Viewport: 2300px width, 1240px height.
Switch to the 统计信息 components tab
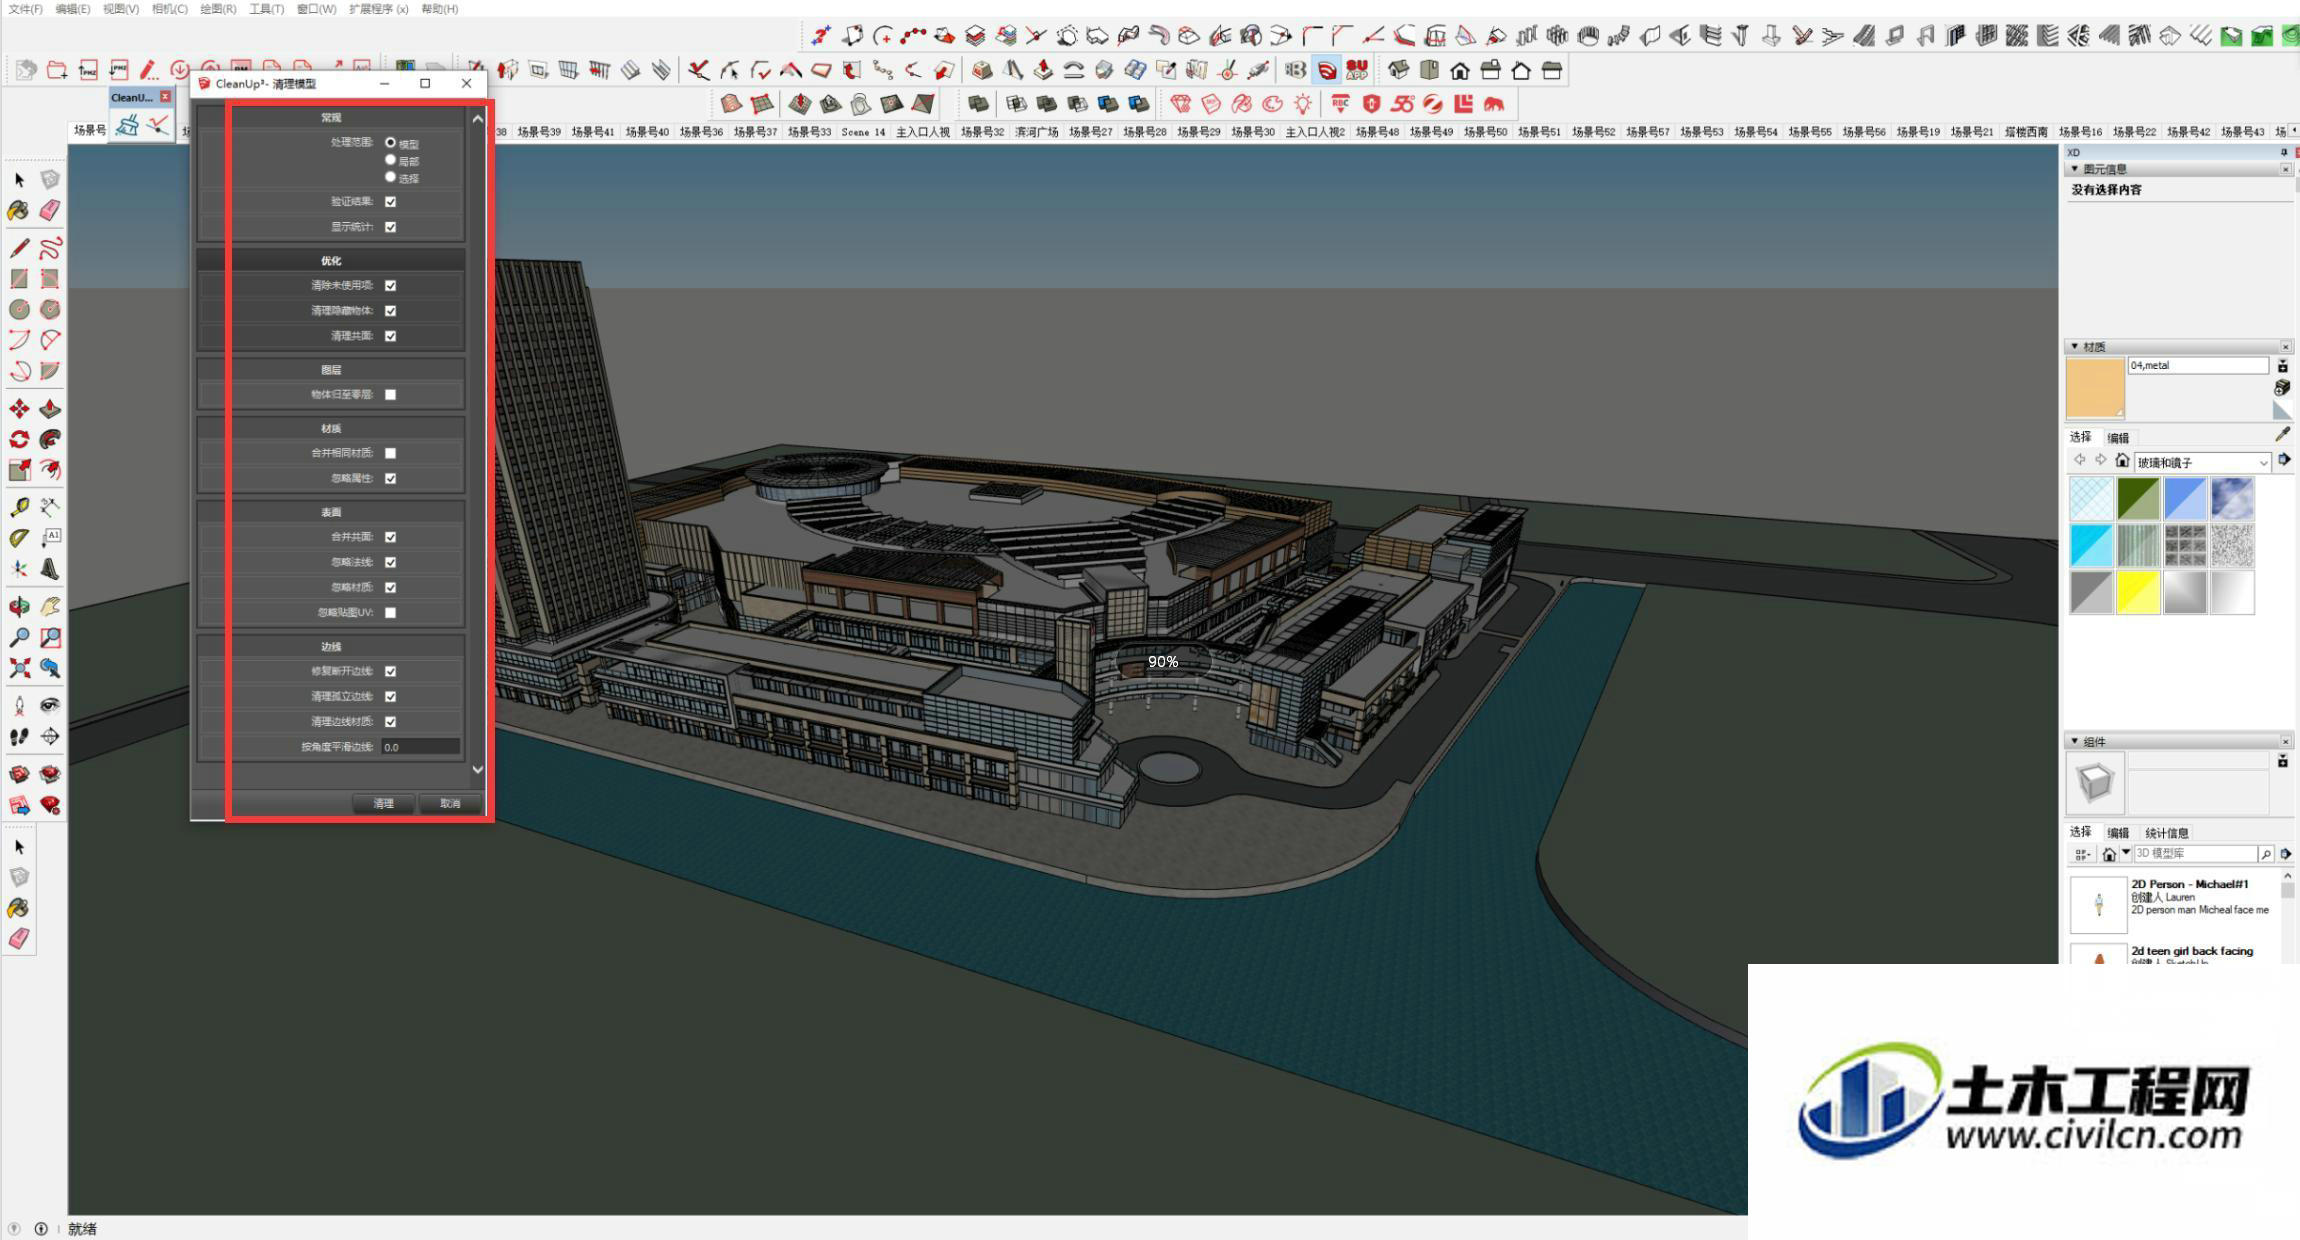pyautogui.click(x=2166, y=833)
